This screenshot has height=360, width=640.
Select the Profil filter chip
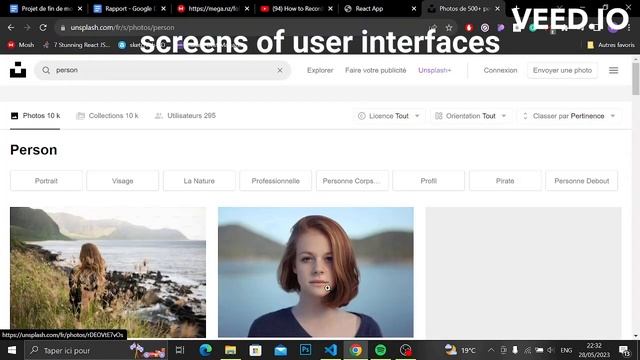point(429,181)
